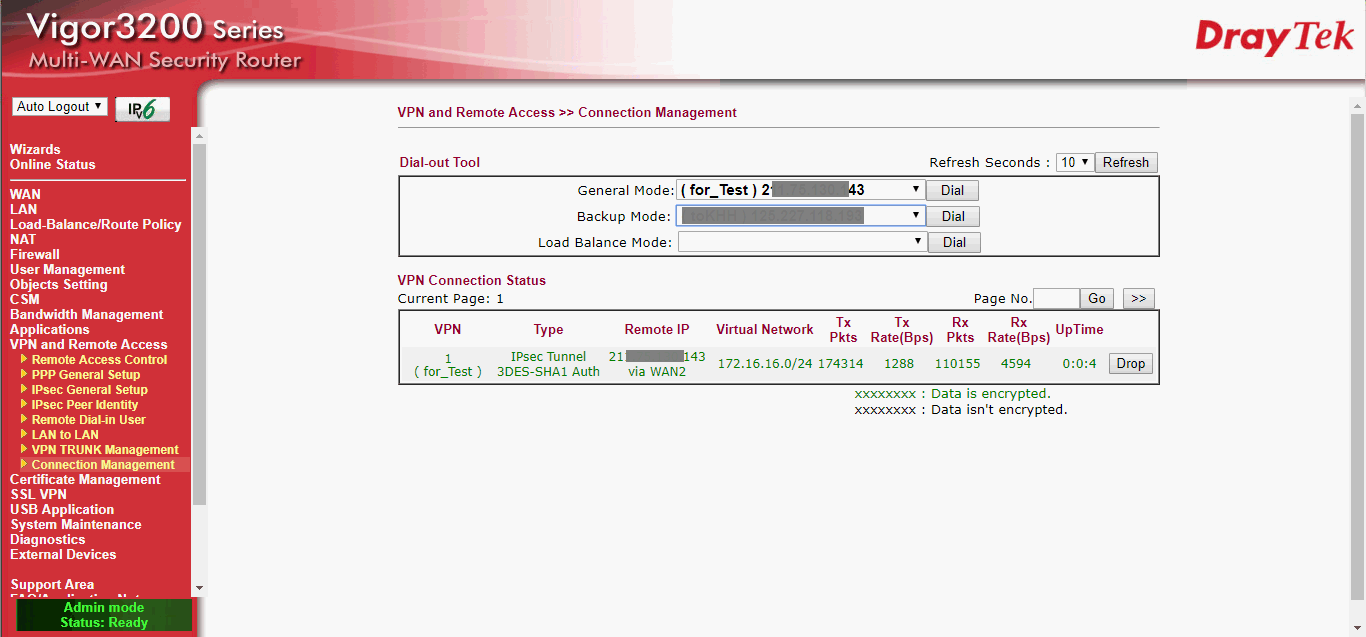Open External Devices menu
Viewport: 1366px width, 637px height.
[x=63, y=554]
